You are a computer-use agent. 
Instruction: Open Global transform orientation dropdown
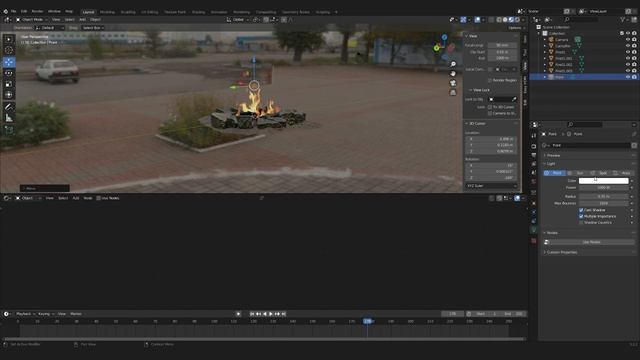click(238, 20)
